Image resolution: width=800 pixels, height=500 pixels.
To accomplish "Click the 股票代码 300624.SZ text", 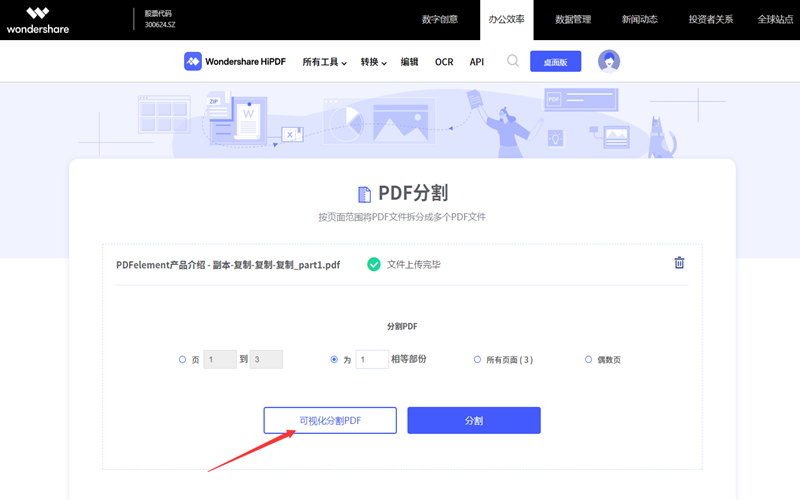I will pyautogui.click(x=160, y=19).
